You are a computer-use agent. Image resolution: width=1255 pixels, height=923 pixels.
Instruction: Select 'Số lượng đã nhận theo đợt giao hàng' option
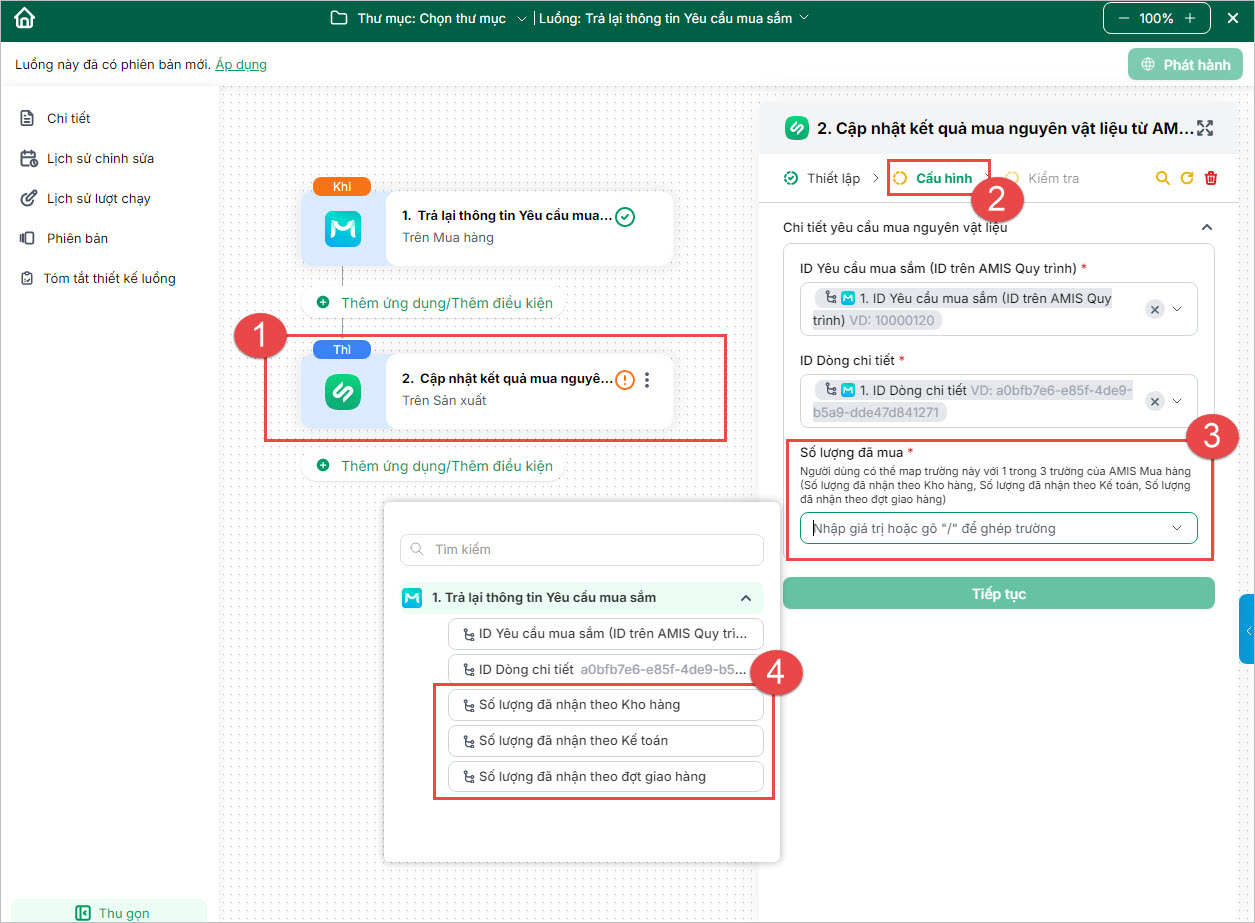click(606, 777)
